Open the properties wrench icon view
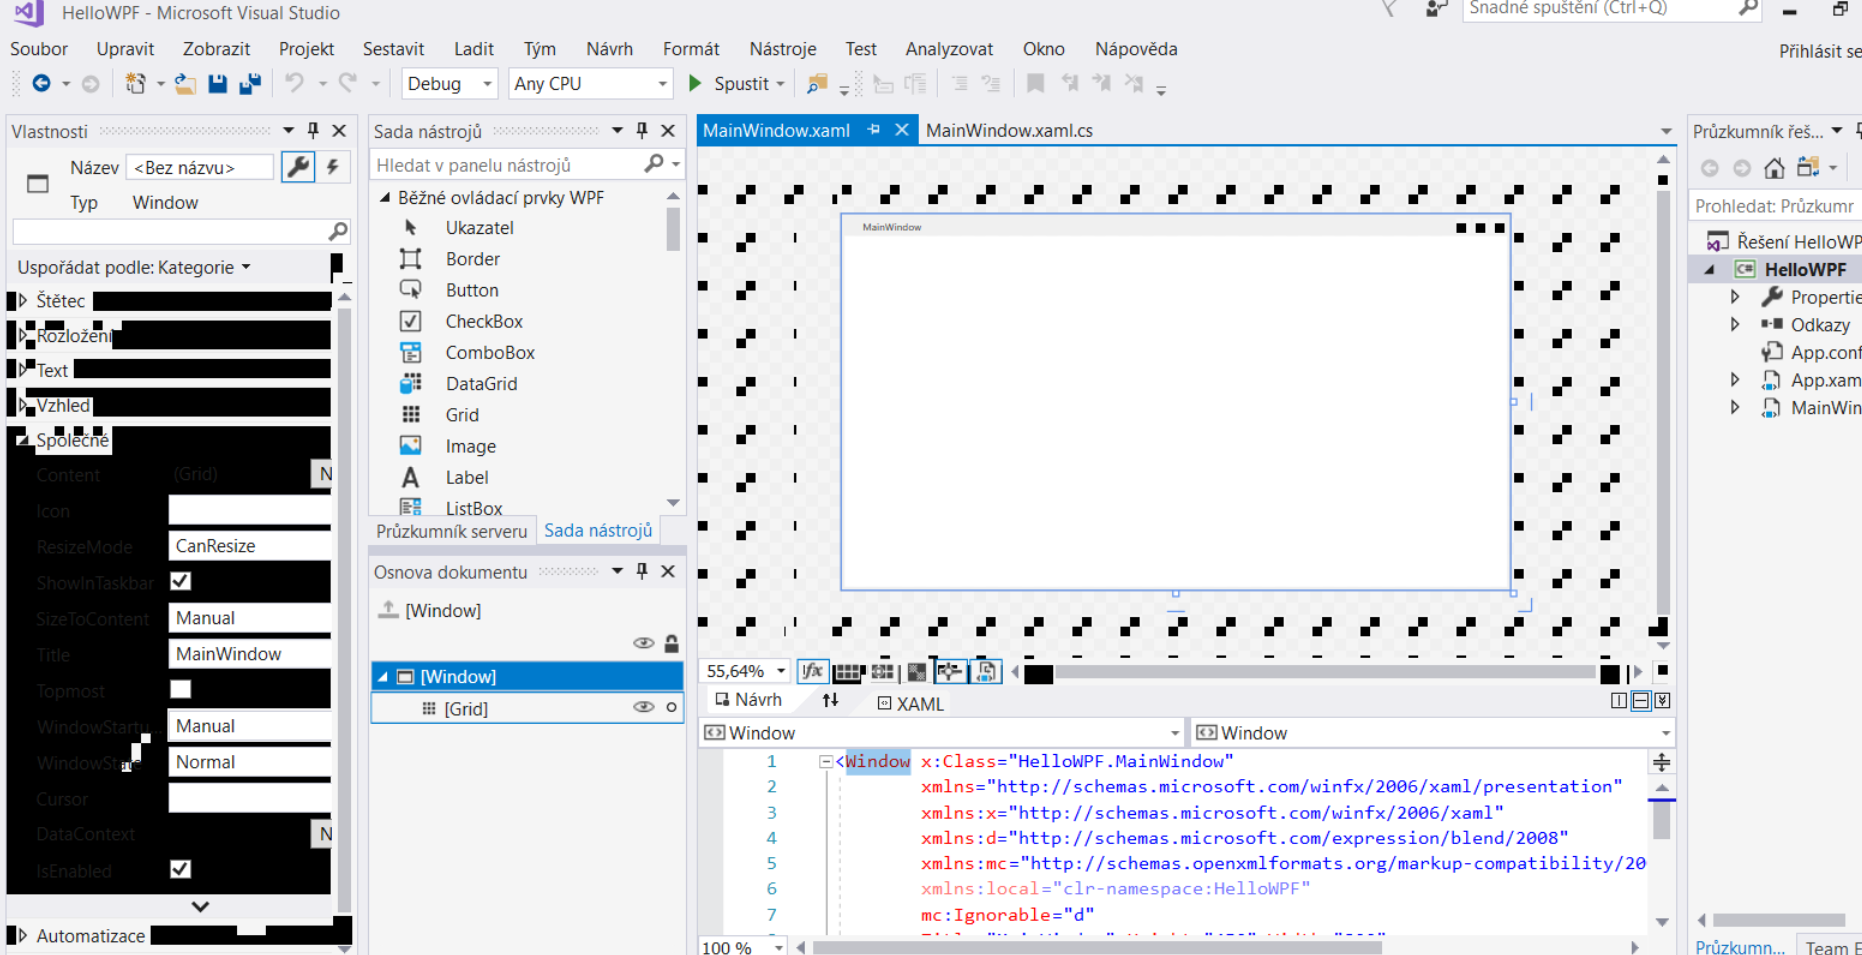1862x955 pixels. tap(298, 167)
